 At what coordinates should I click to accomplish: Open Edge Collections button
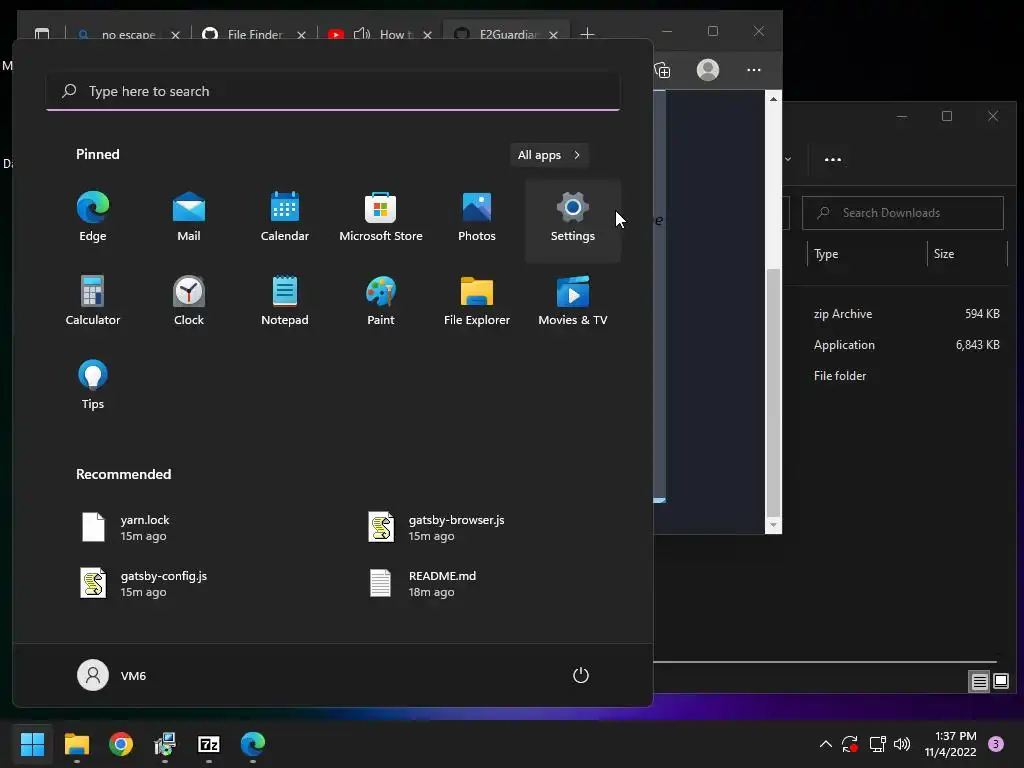click(662, 70)
